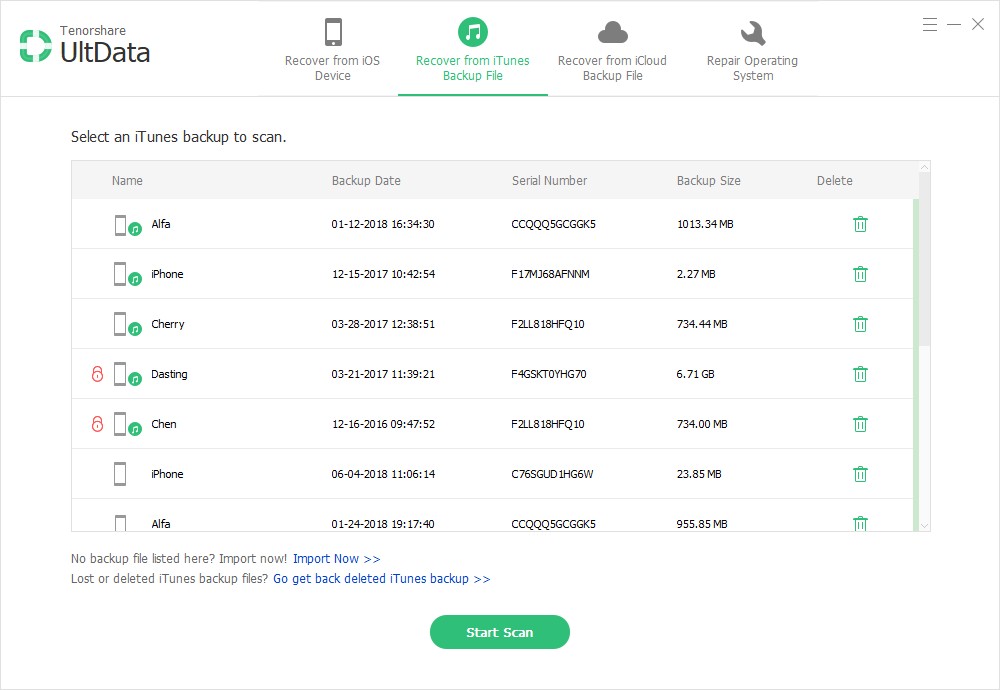Select the Dasting backup name
Viewport: 1000px width, 690px height.
169,374
